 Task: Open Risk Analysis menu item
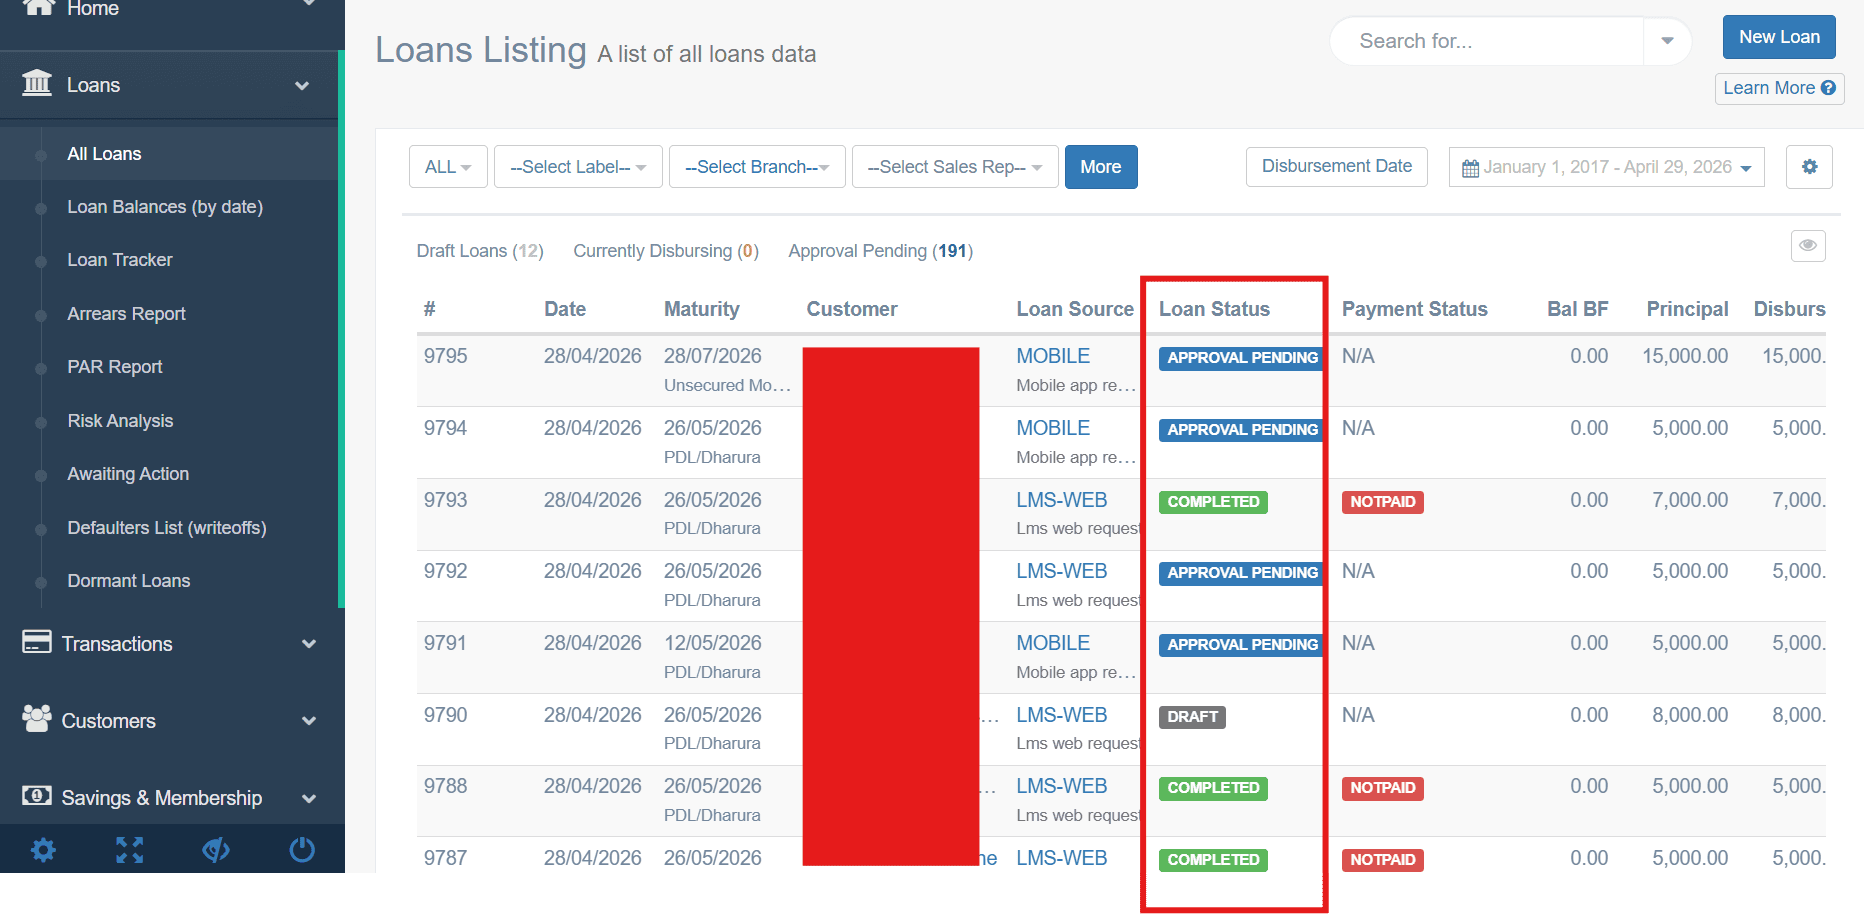pos(120,421)
